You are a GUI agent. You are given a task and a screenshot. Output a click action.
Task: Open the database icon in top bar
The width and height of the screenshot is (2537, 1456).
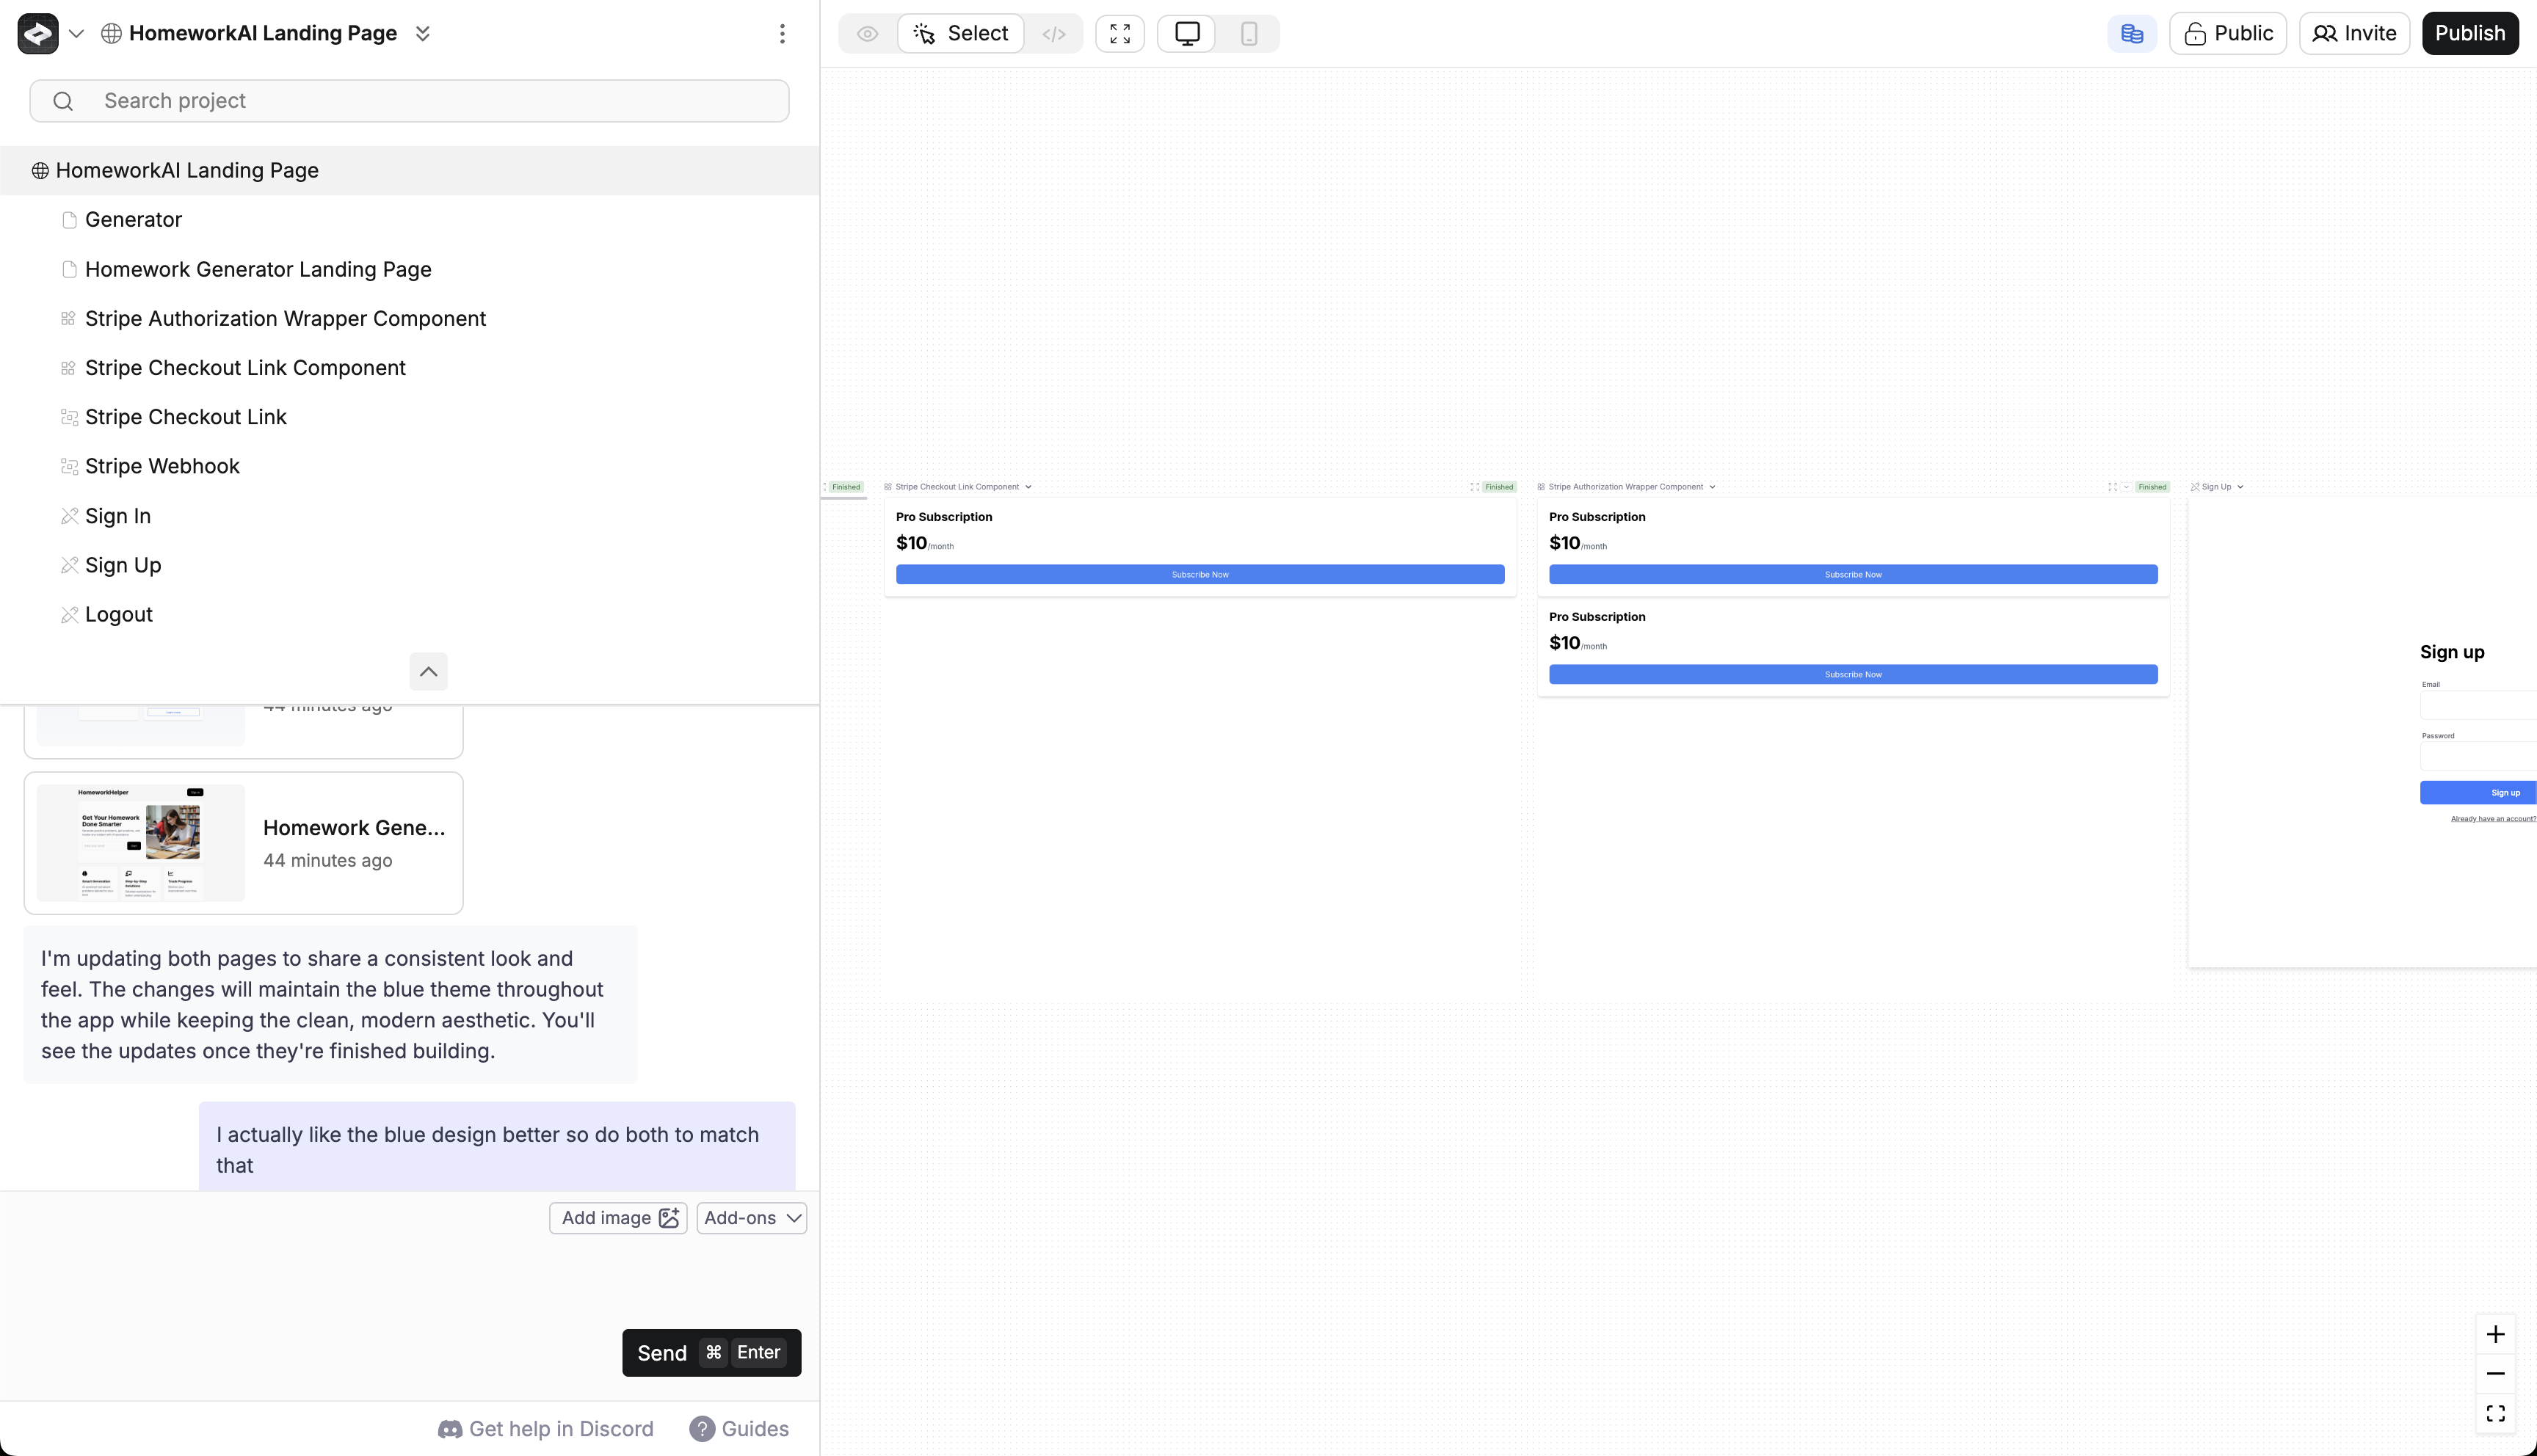pos(2131,34)
